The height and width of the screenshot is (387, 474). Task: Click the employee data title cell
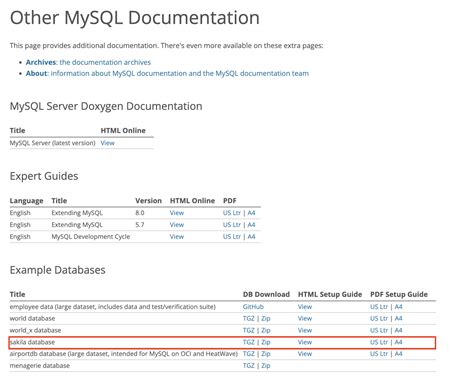point(113,307)
